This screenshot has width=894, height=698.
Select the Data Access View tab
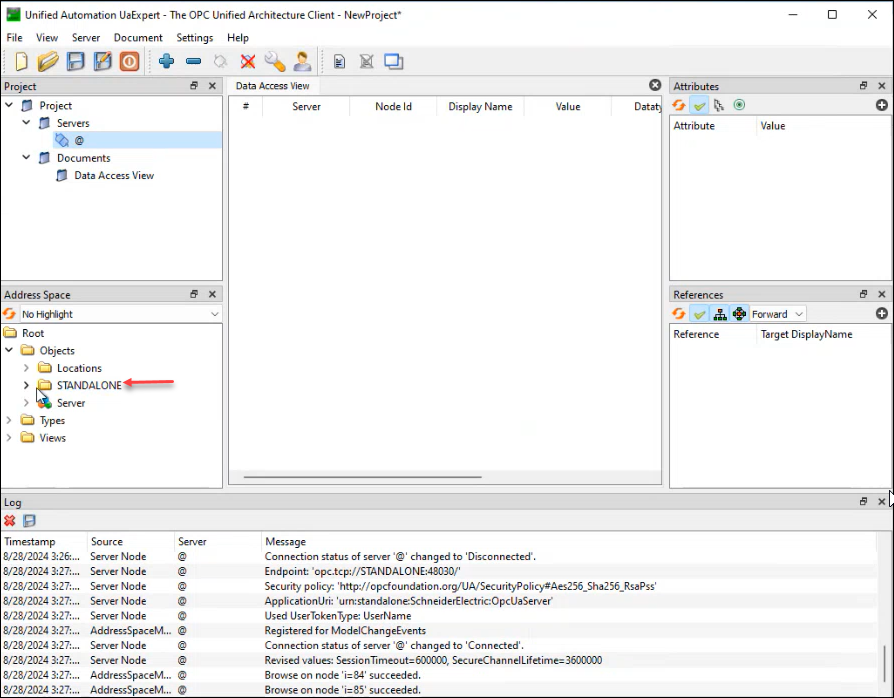tap(273, 86)
